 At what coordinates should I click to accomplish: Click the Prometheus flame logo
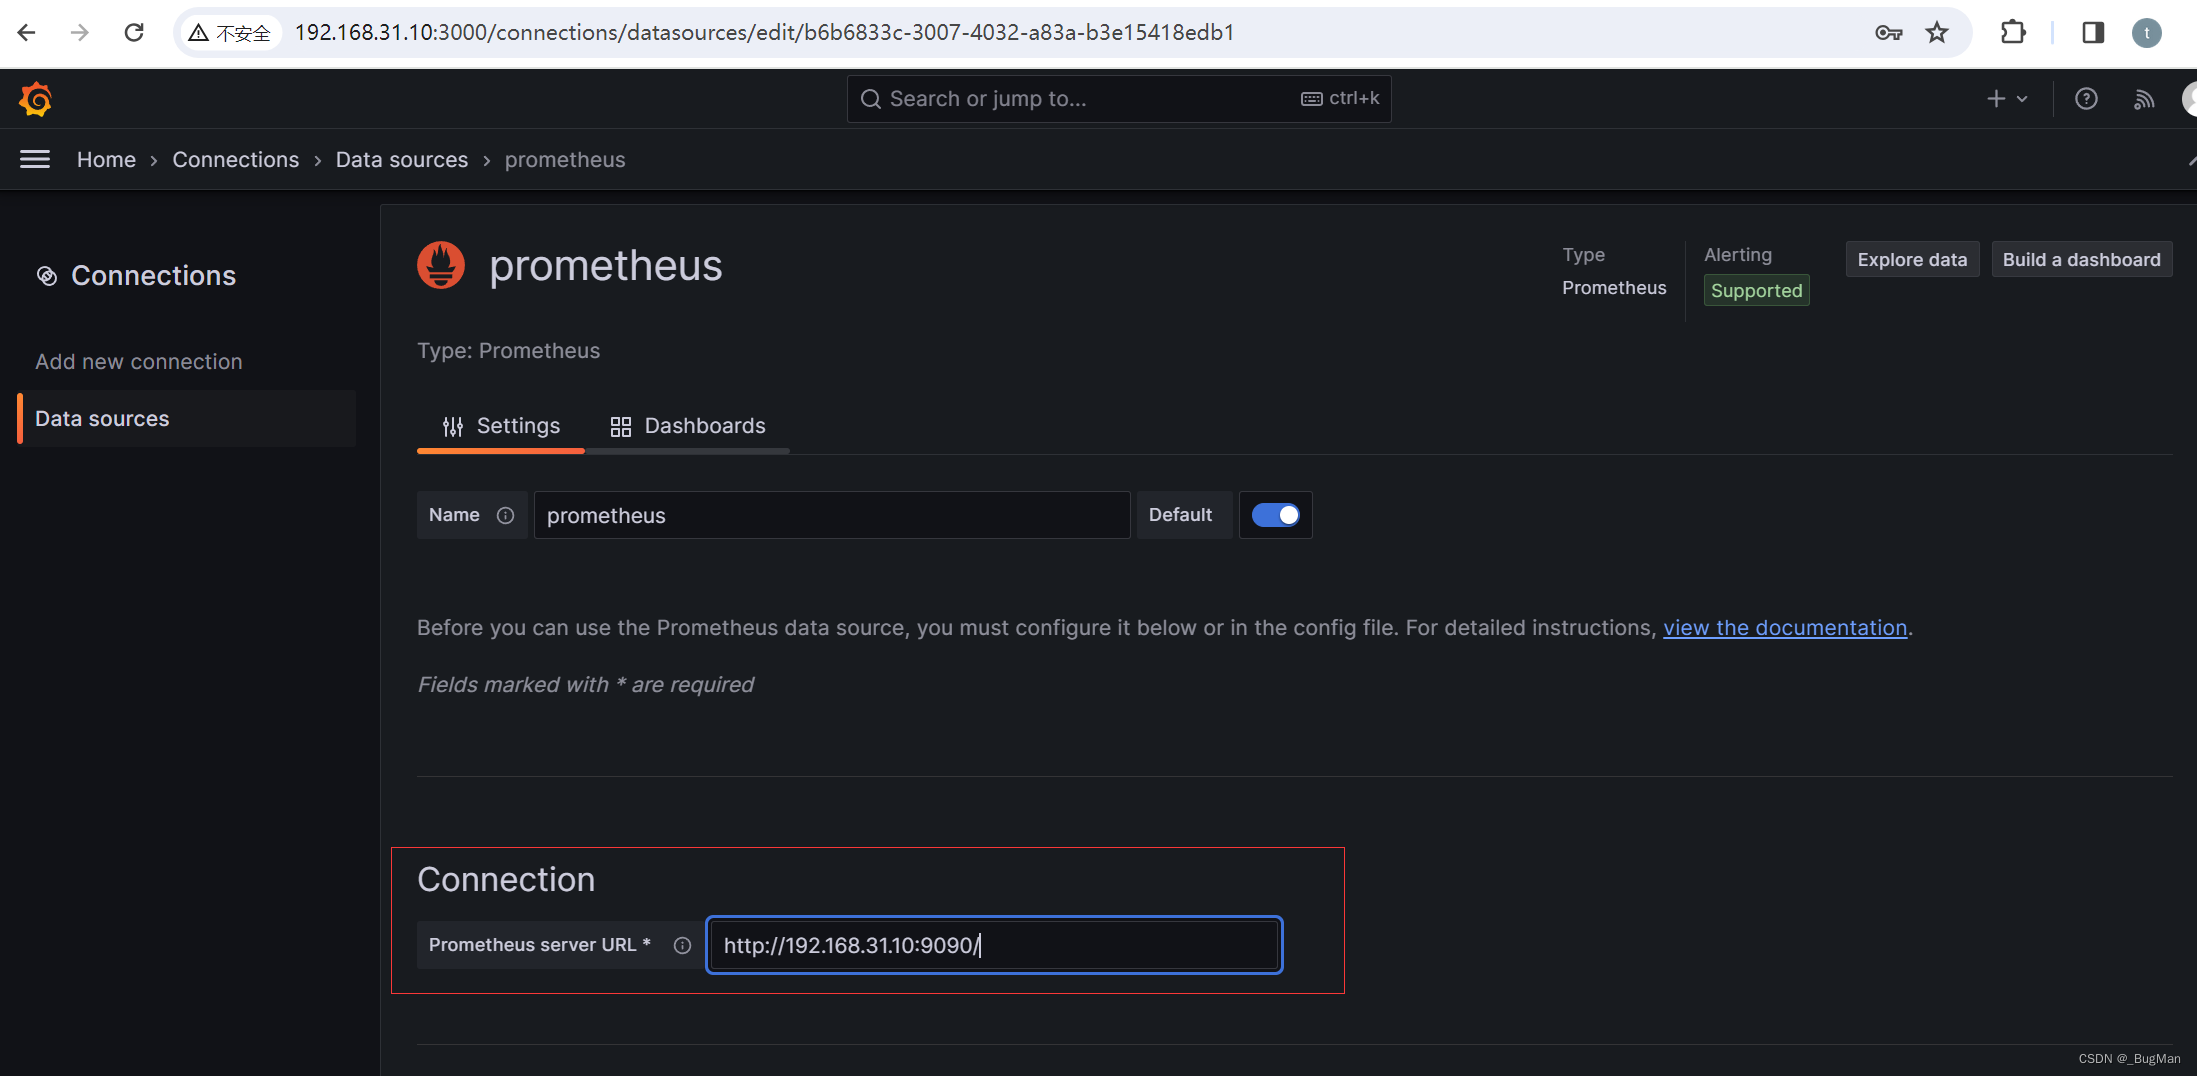click(x=441, y=265)
